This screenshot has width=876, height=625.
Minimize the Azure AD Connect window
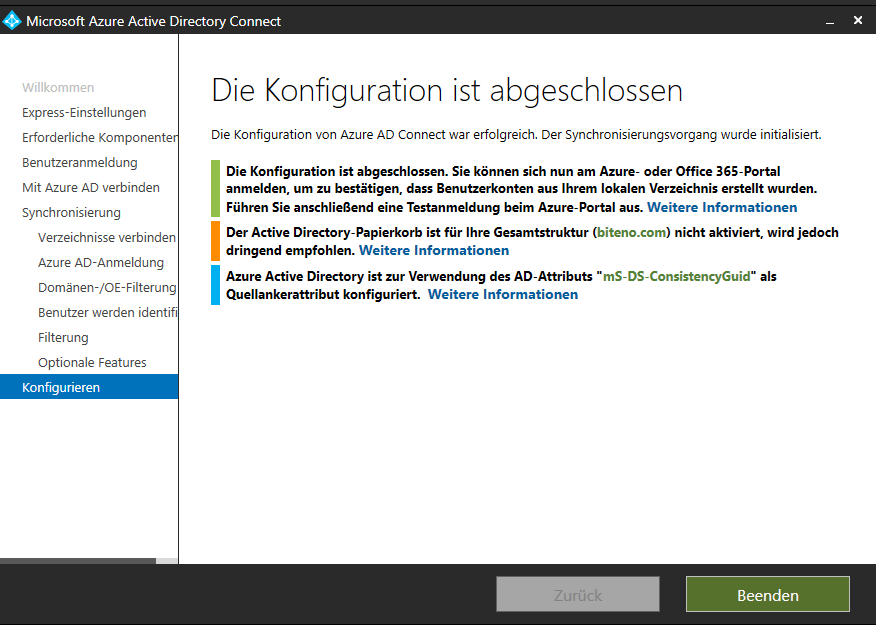[830, 21]
